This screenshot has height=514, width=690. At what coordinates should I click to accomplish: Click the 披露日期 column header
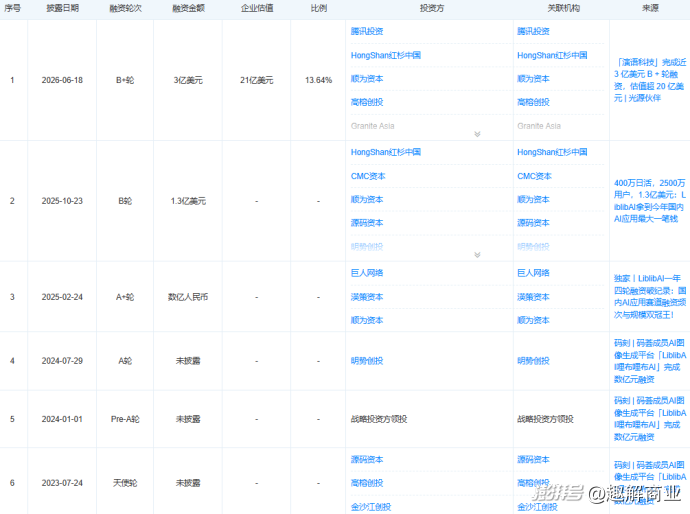coord(62,8)
